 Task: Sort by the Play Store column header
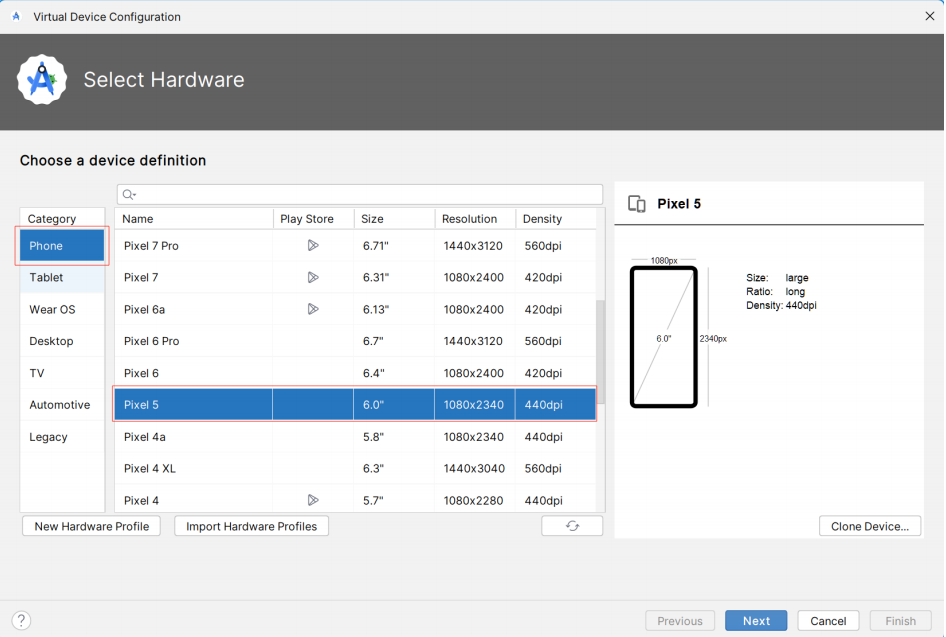tap(313, 218)
